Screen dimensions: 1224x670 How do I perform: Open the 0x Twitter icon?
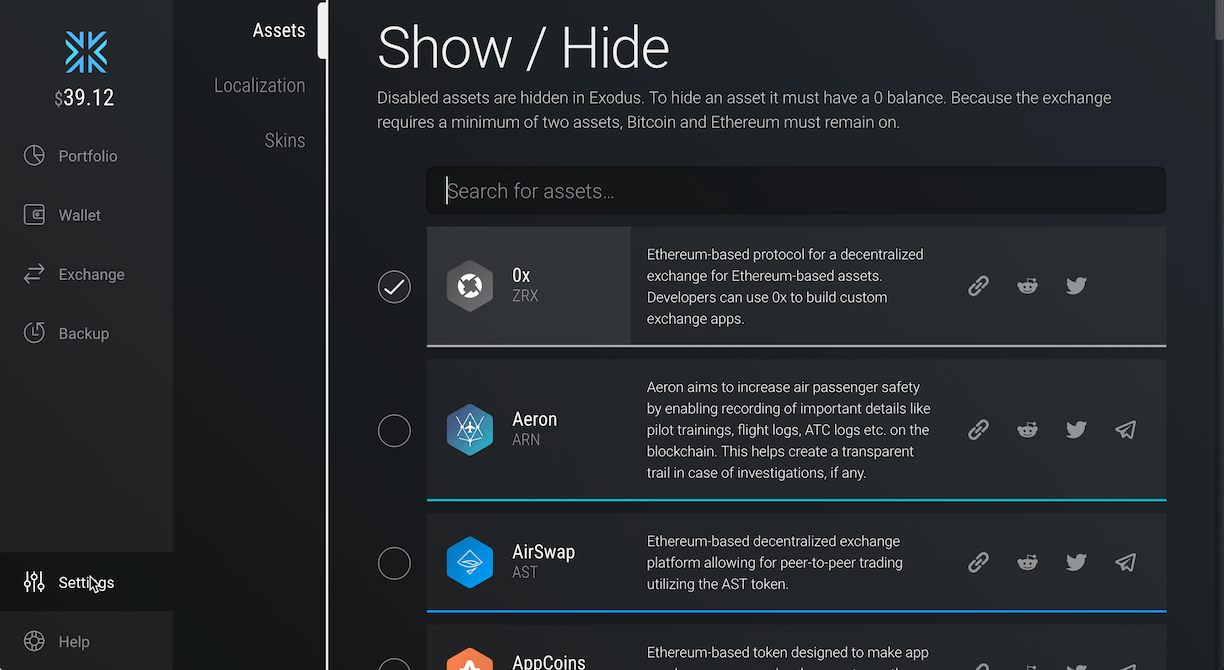(x=1076, y=286)
